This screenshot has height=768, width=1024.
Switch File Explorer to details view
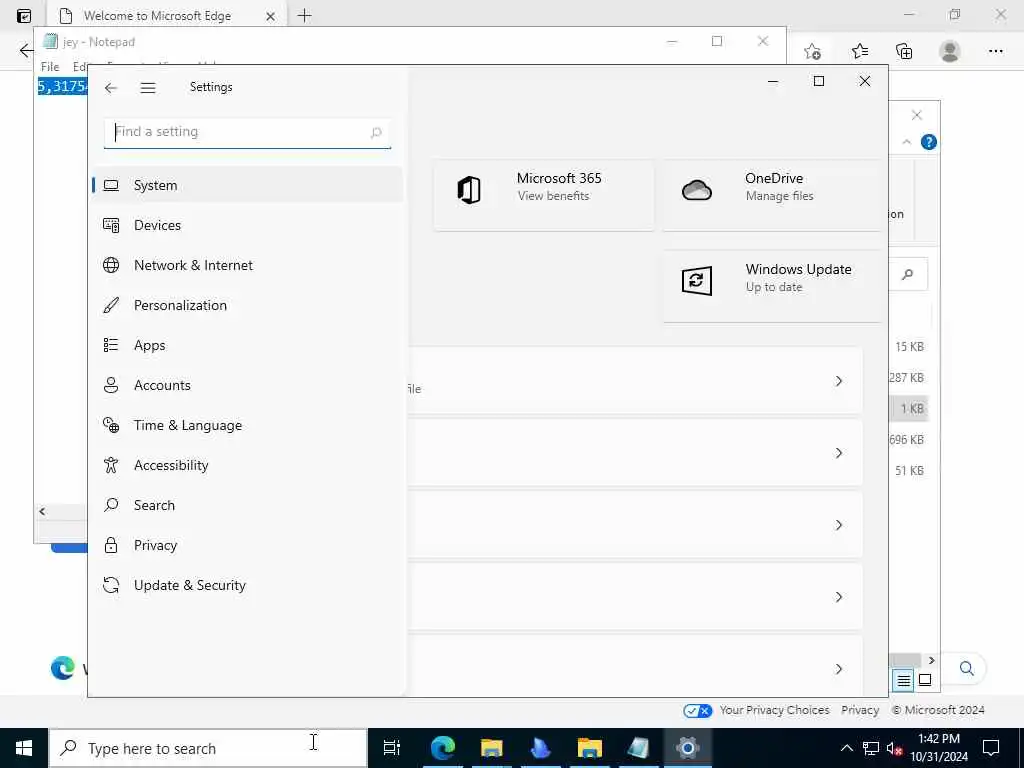tap(903, 680)
